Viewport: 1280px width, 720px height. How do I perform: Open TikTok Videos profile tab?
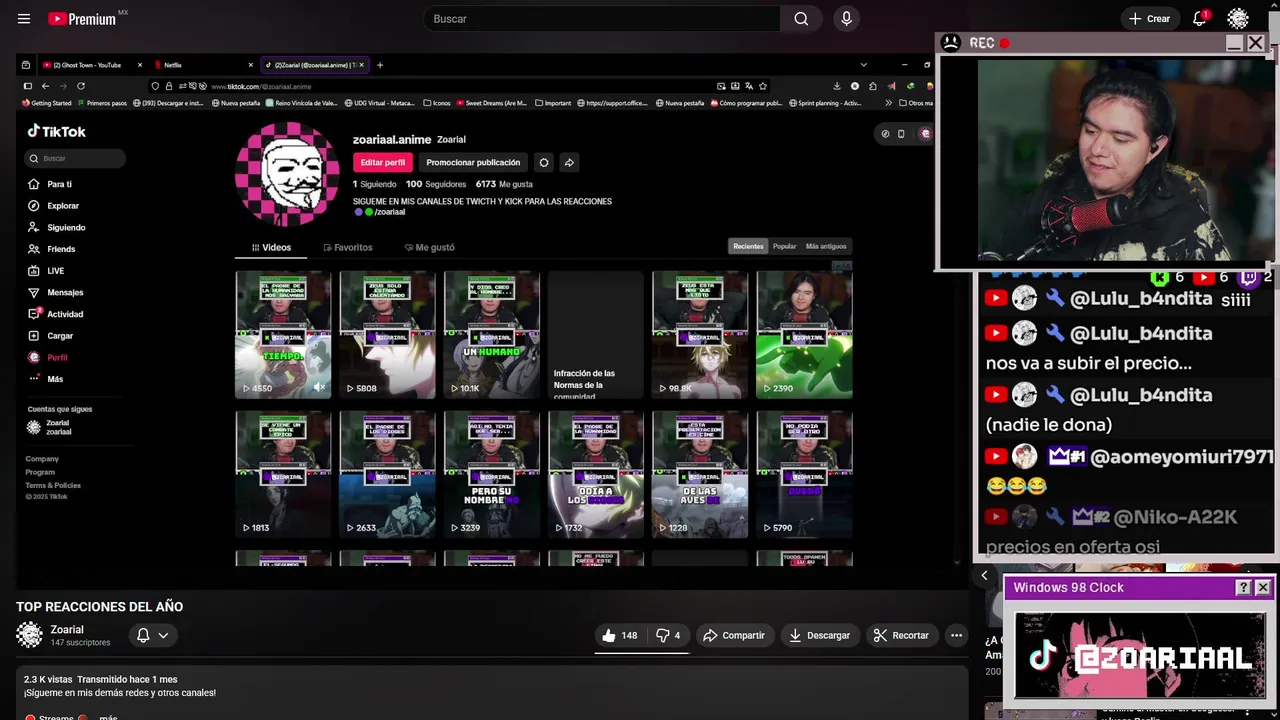point(271,247)
